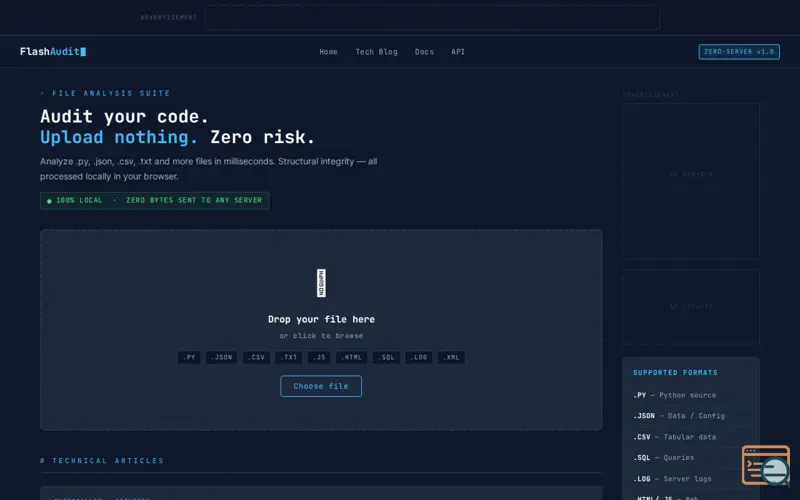Select the .XML format chip
The image size is (800, 500).
pos(451,357)
